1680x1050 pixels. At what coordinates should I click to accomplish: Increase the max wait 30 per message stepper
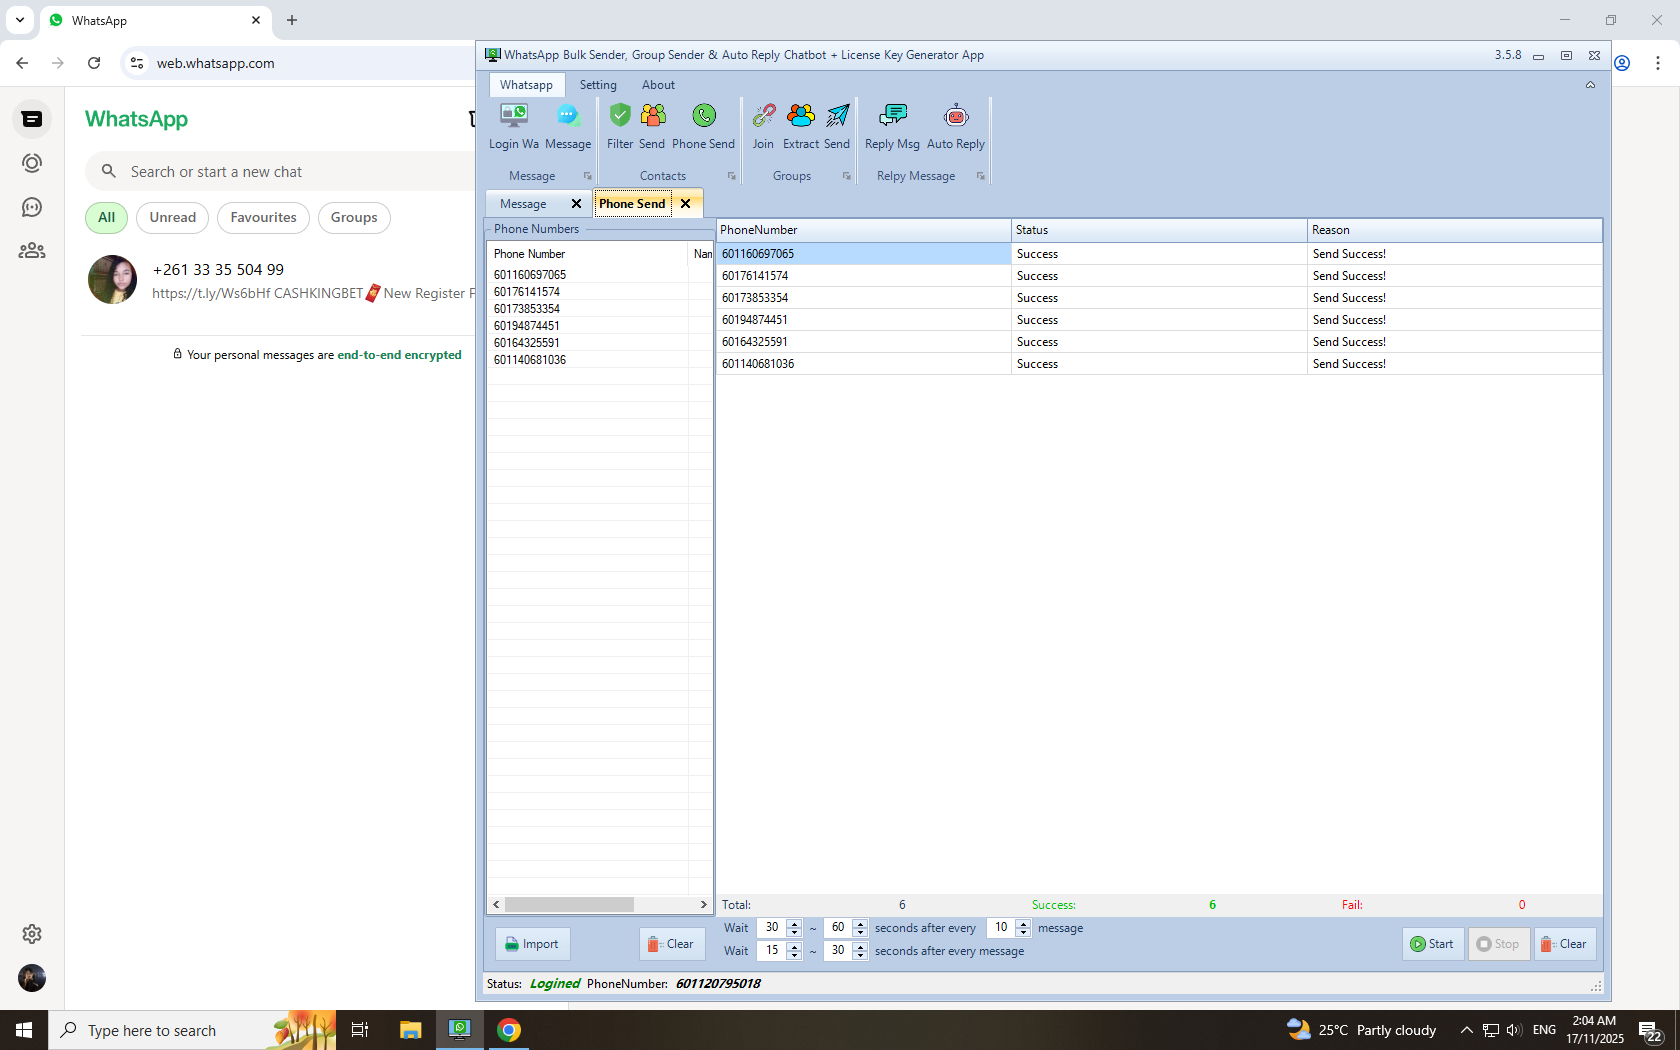pyautogui.click(x=860, y=946)
